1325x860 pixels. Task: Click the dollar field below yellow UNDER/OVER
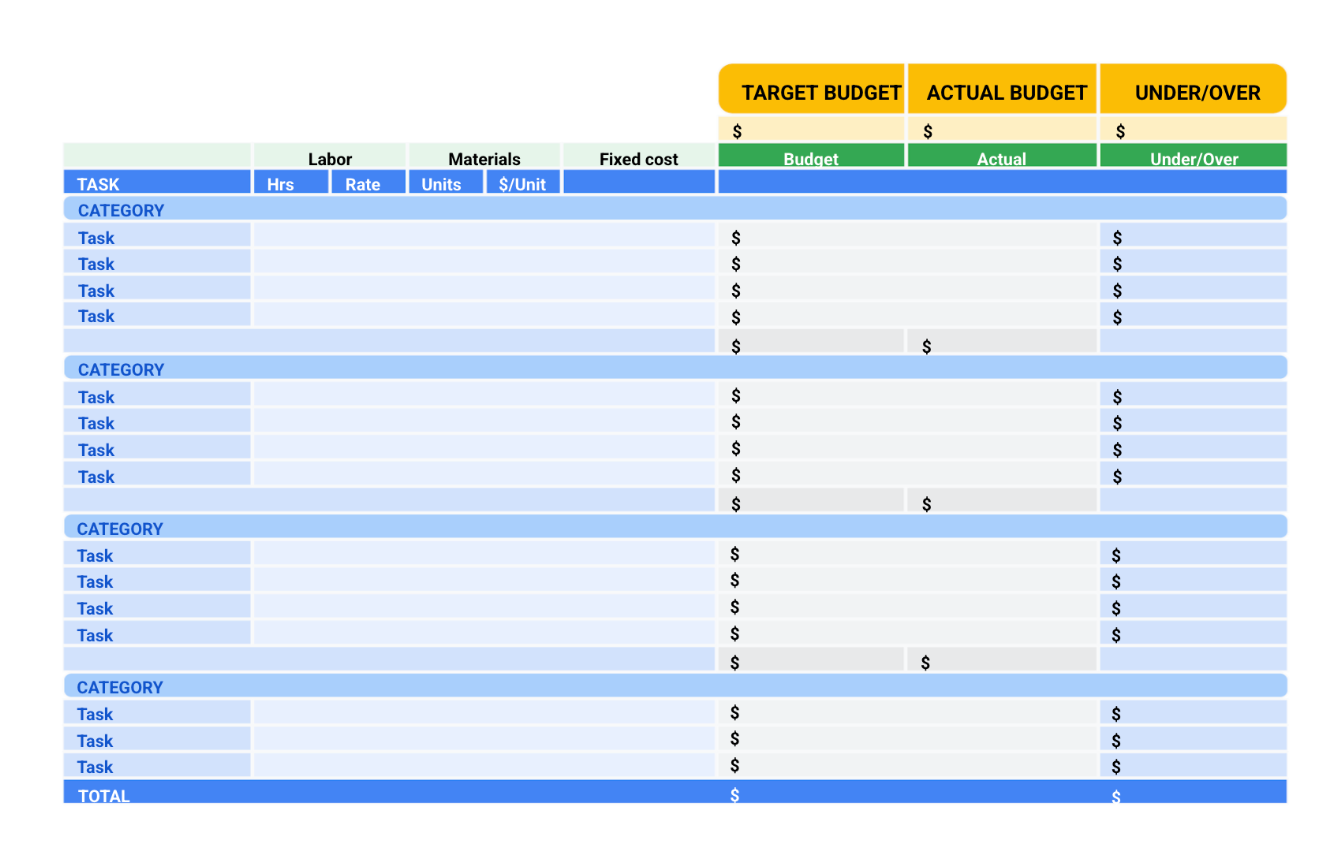point(1193,131)
